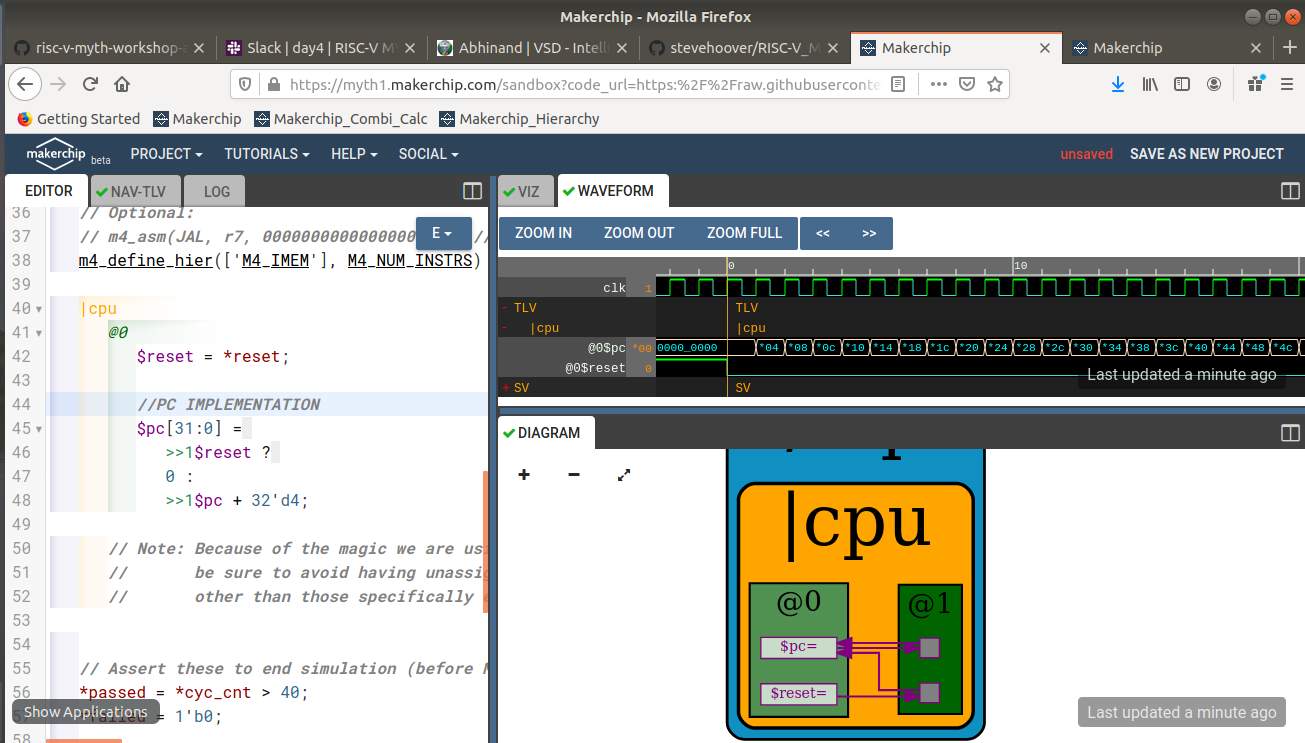Click SAVE AS NEW PROJECT
1305x743 pixels.
[x=1206, y=154]
